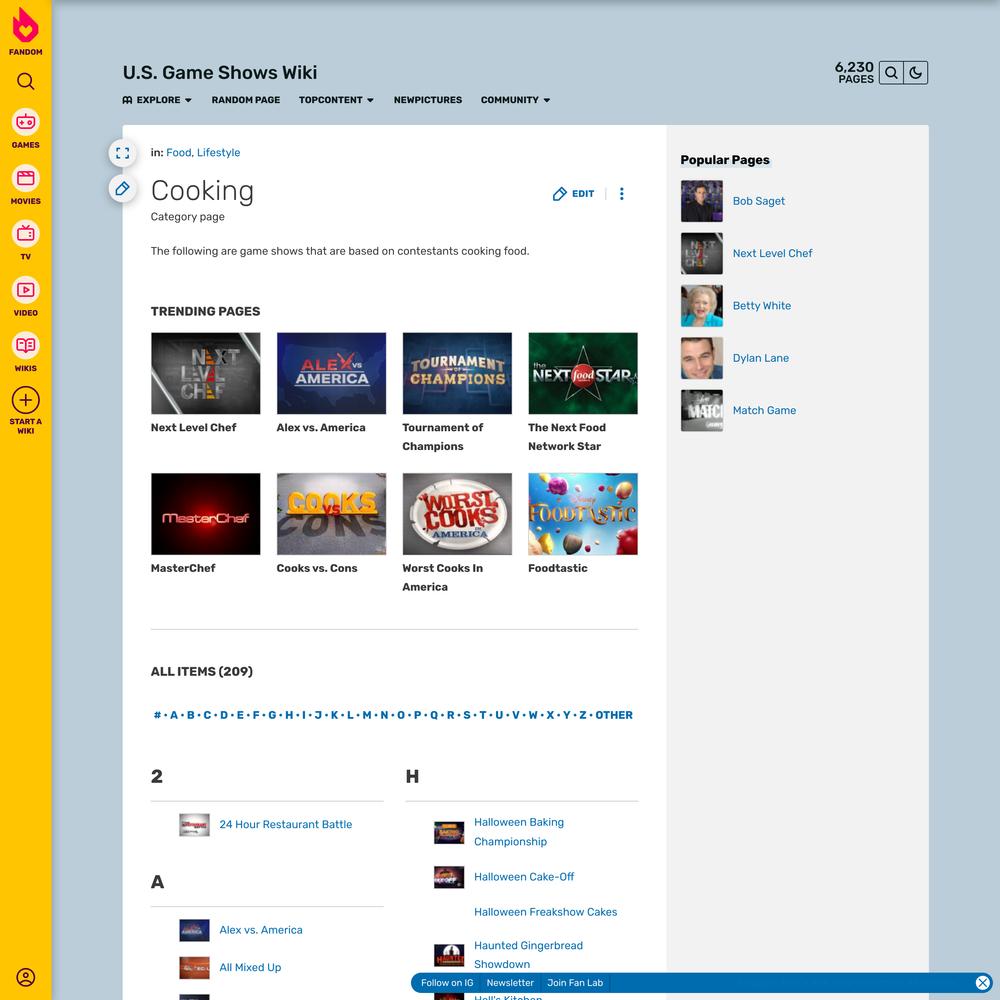
Task: Open Next Level Chef in Popular Pages
Action: 772,253
